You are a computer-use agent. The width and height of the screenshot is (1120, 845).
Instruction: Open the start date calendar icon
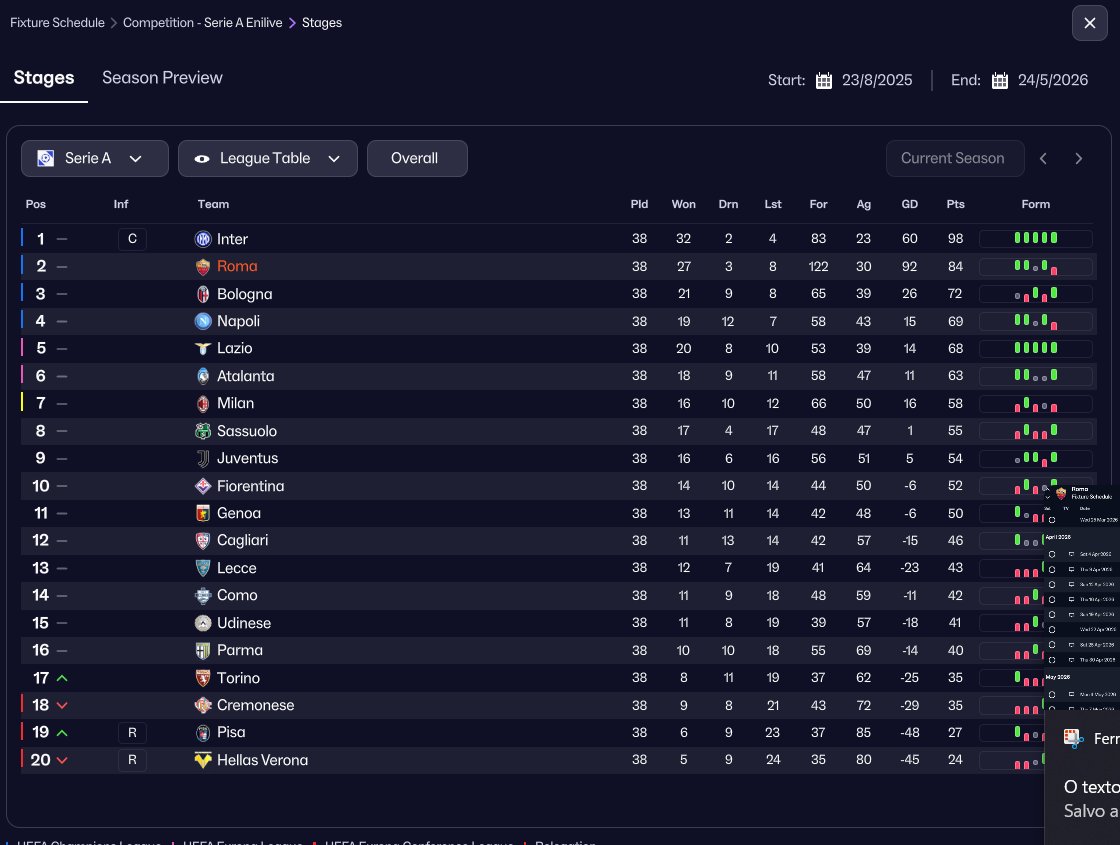coord(824,81)
